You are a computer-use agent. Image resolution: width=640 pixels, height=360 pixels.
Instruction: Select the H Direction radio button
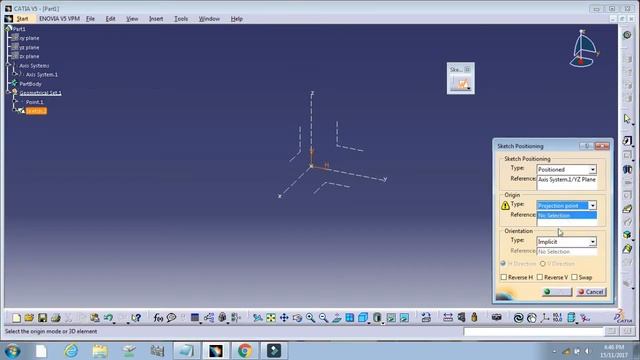(x=503, y=264)
